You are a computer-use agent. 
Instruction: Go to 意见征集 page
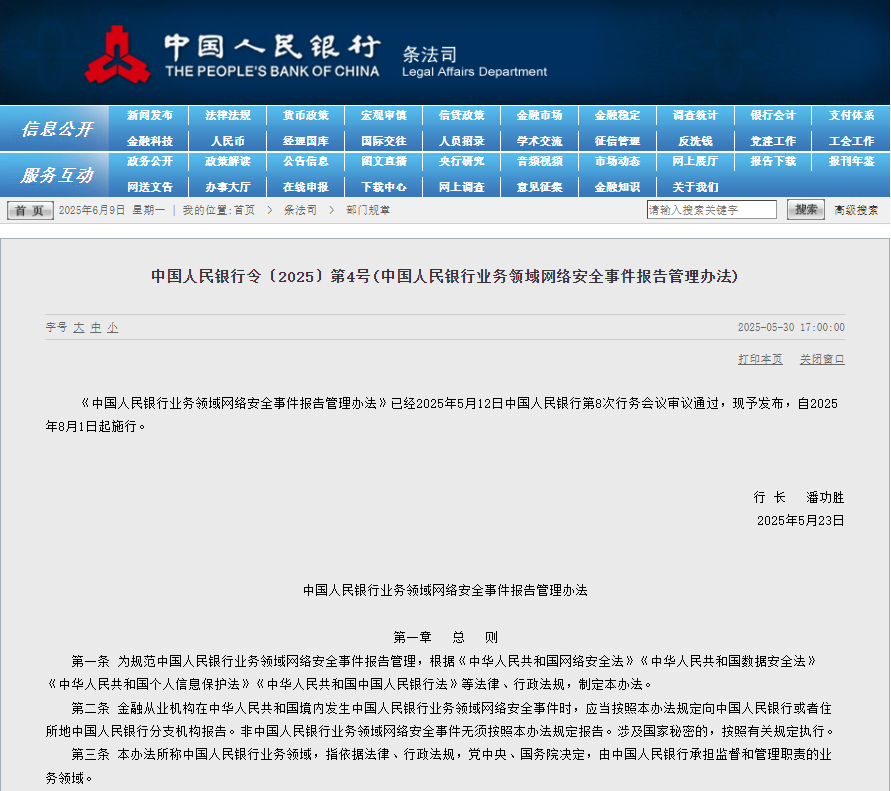[x=539, y=187]
